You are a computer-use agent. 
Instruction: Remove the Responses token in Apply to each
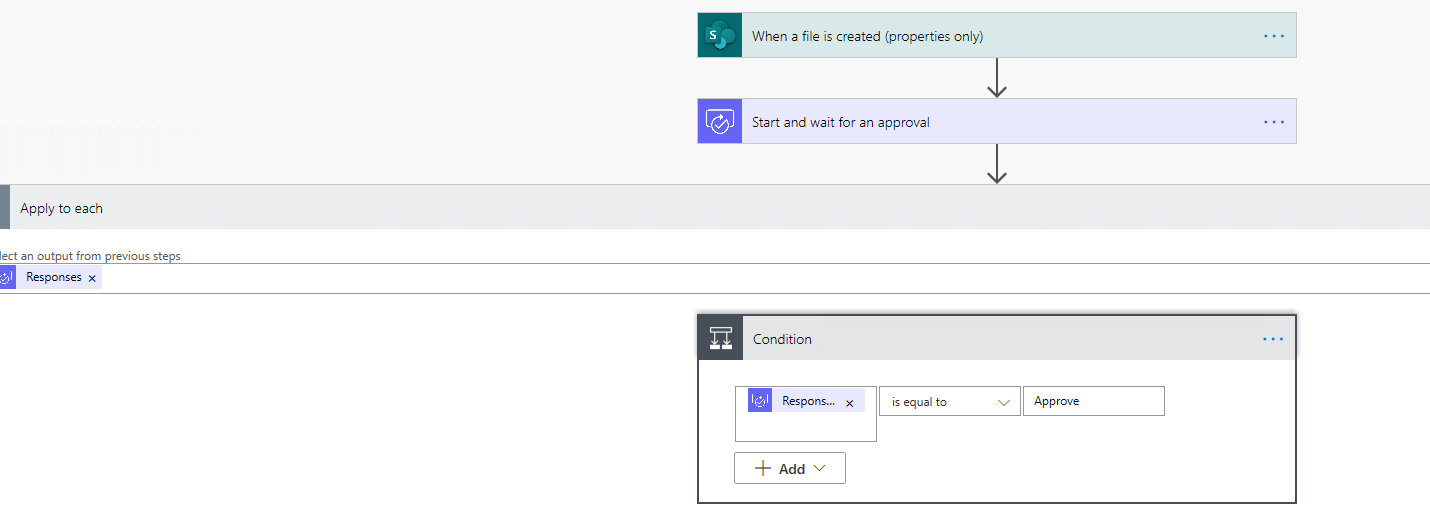pos(92,278)
